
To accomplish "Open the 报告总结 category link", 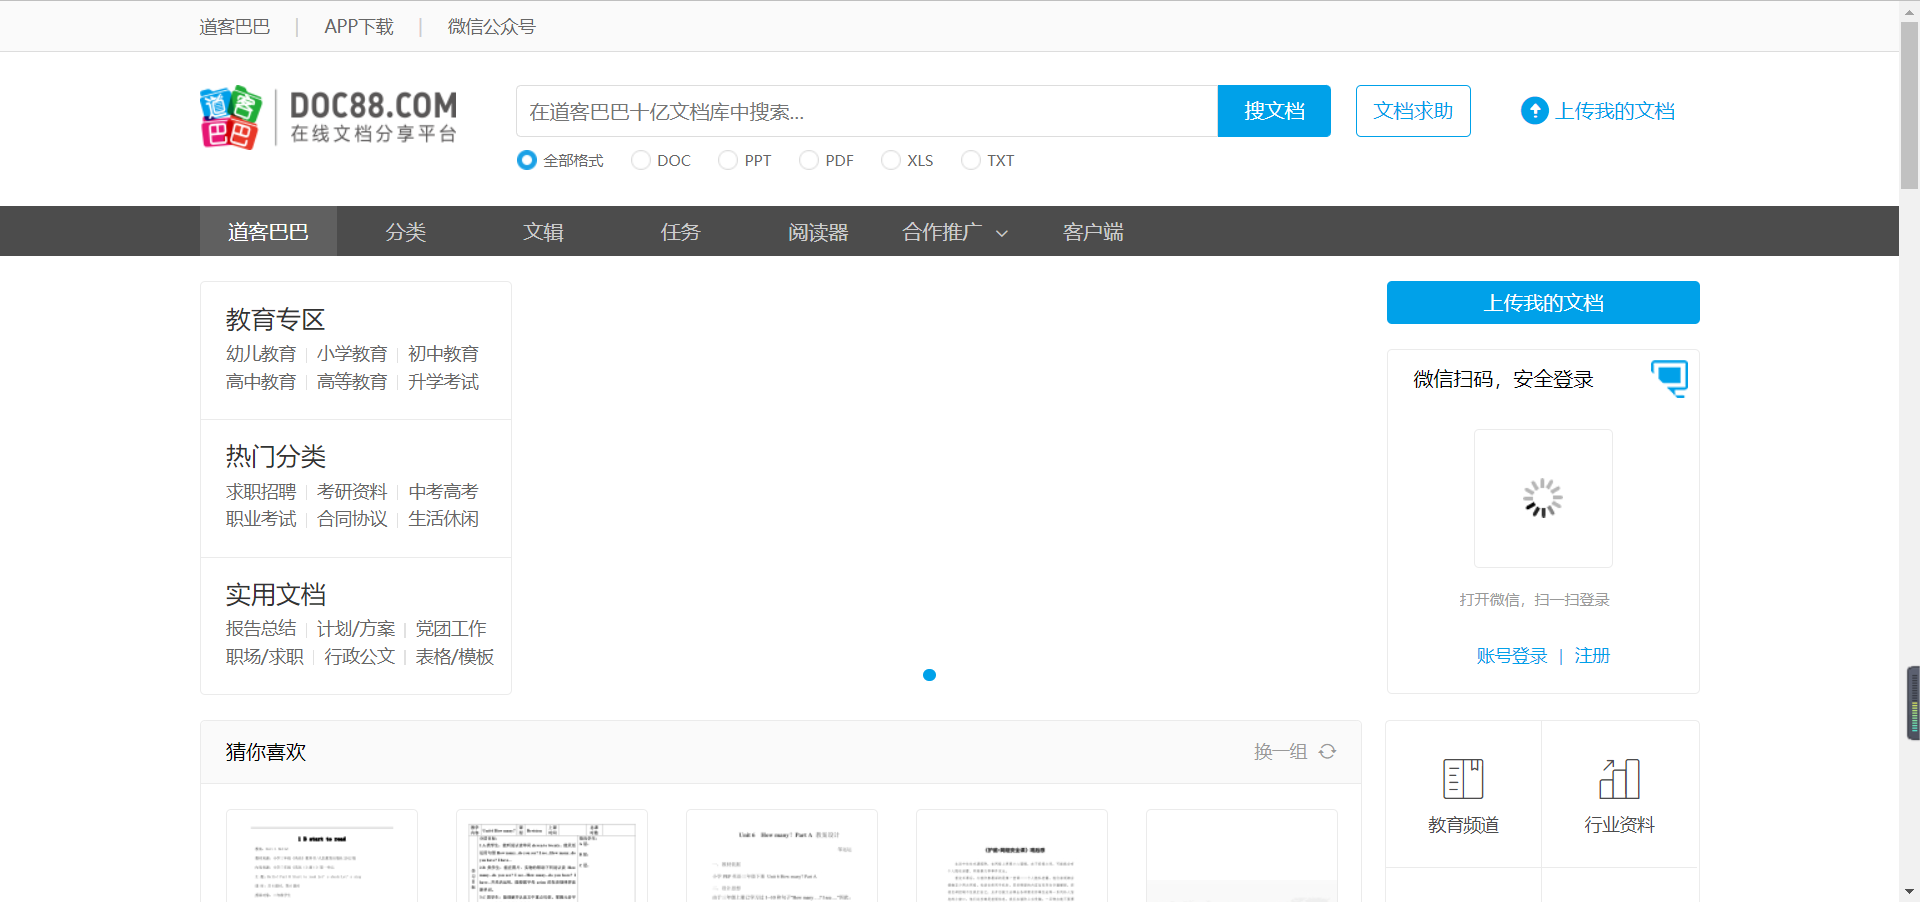I will (x=261, y=629).
